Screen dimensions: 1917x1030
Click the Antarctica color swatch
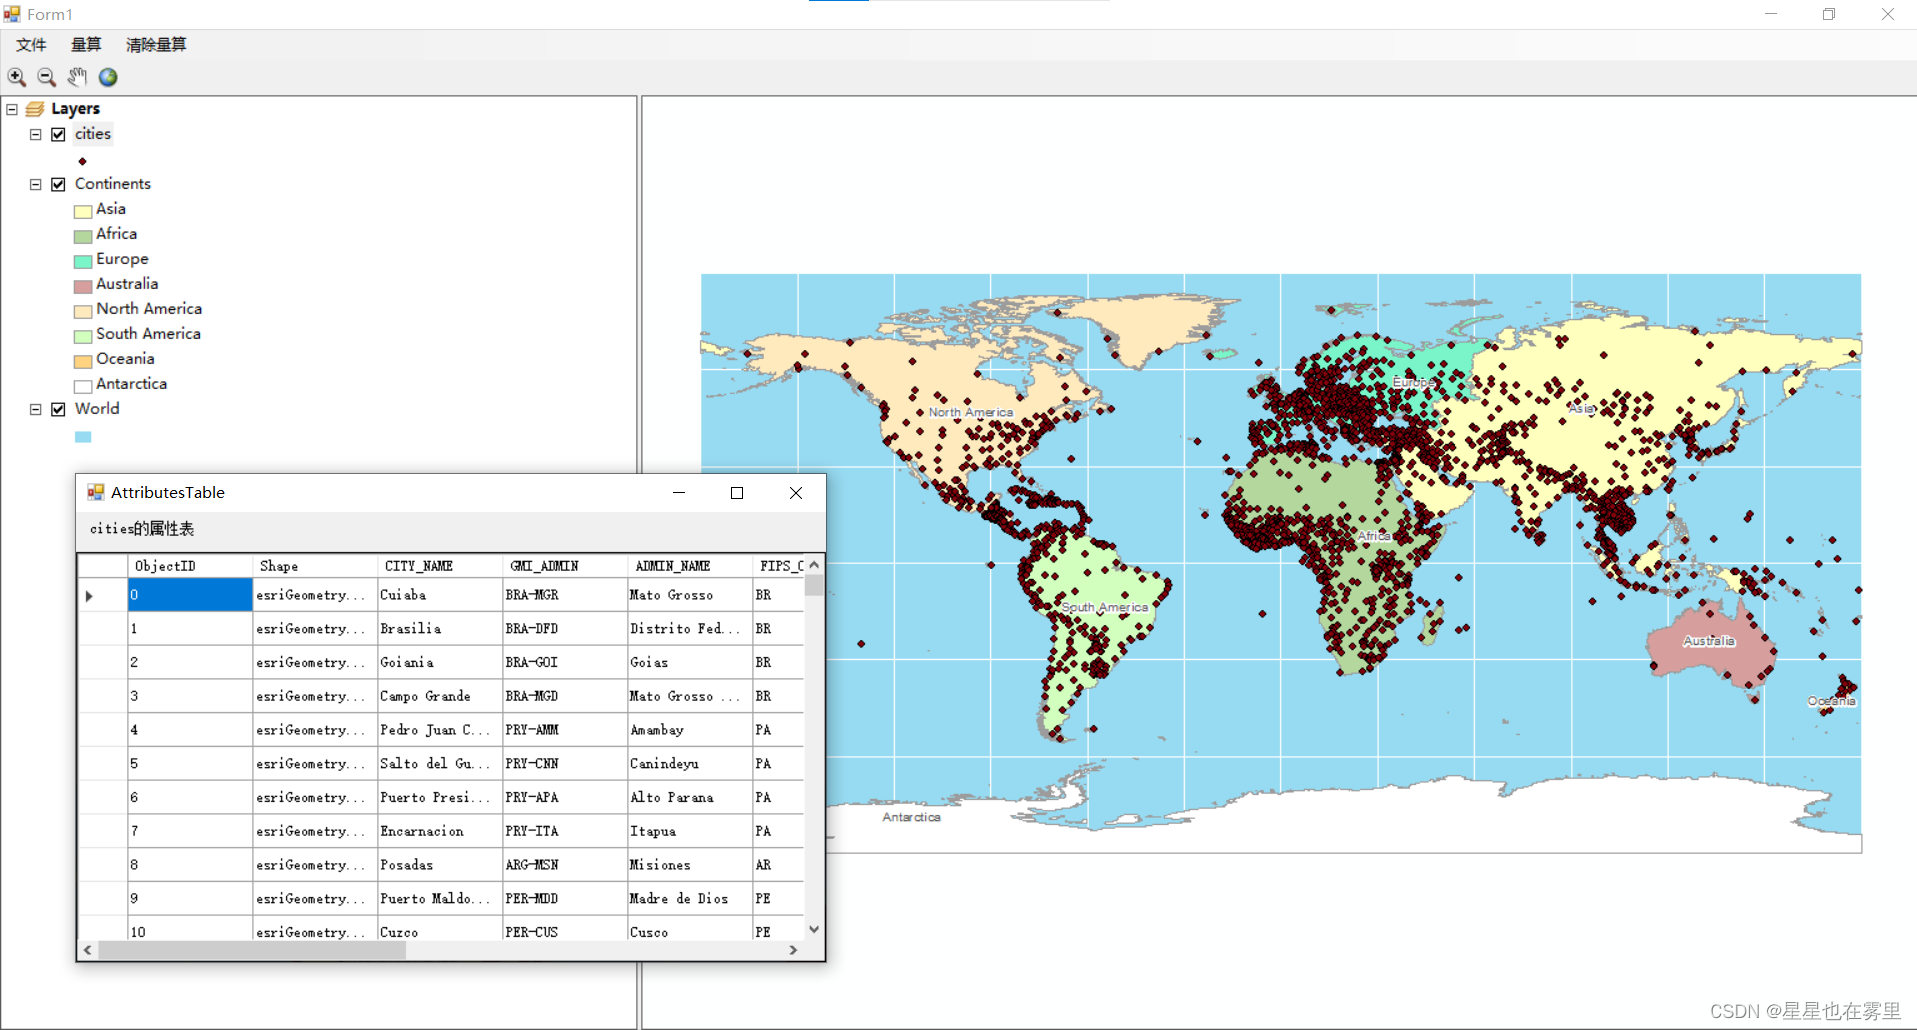[83, 386]
